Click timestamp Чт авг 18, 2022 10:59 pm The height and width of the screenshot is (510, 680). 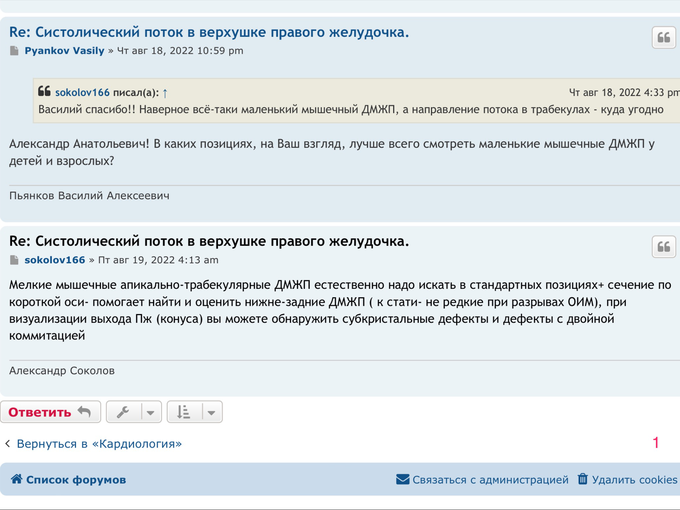[180, 51]
